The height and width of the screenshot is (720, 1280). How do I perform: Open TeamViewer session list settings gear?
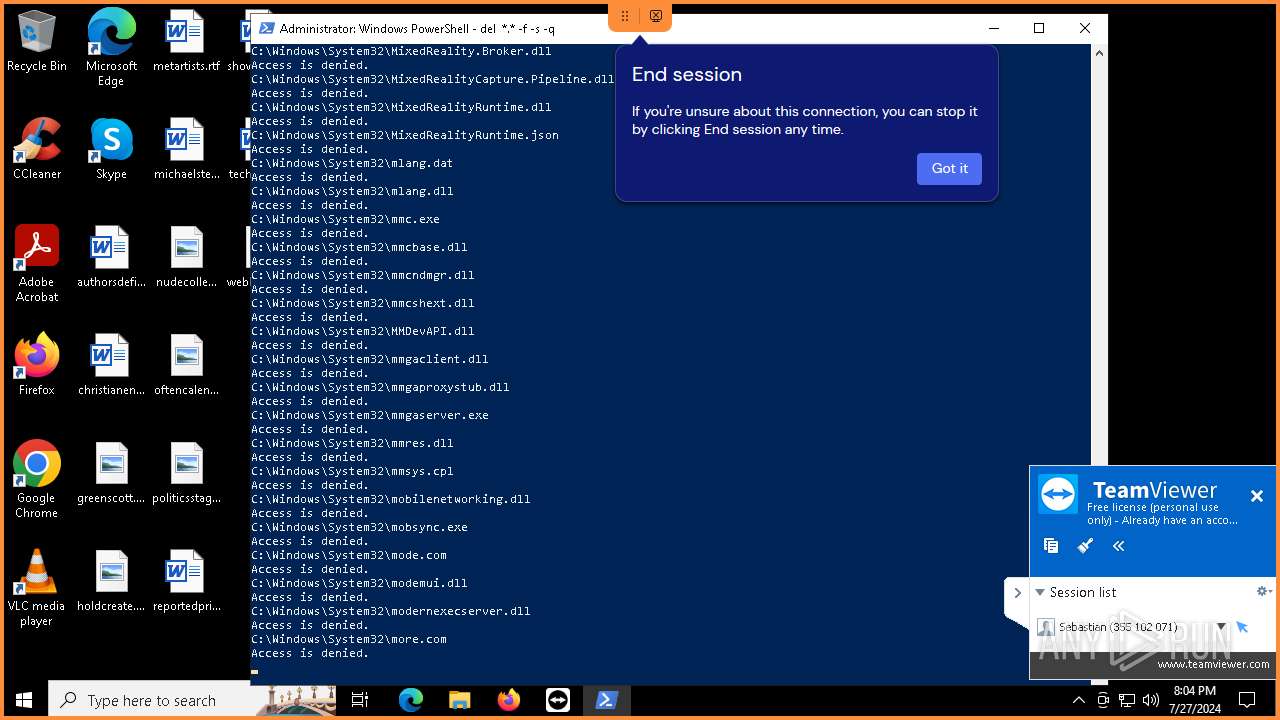1264,592
